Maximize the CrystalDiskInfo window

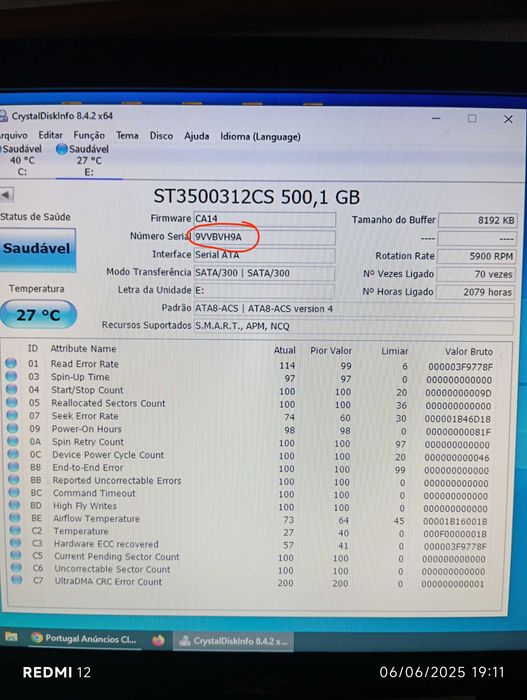[472, 118]
